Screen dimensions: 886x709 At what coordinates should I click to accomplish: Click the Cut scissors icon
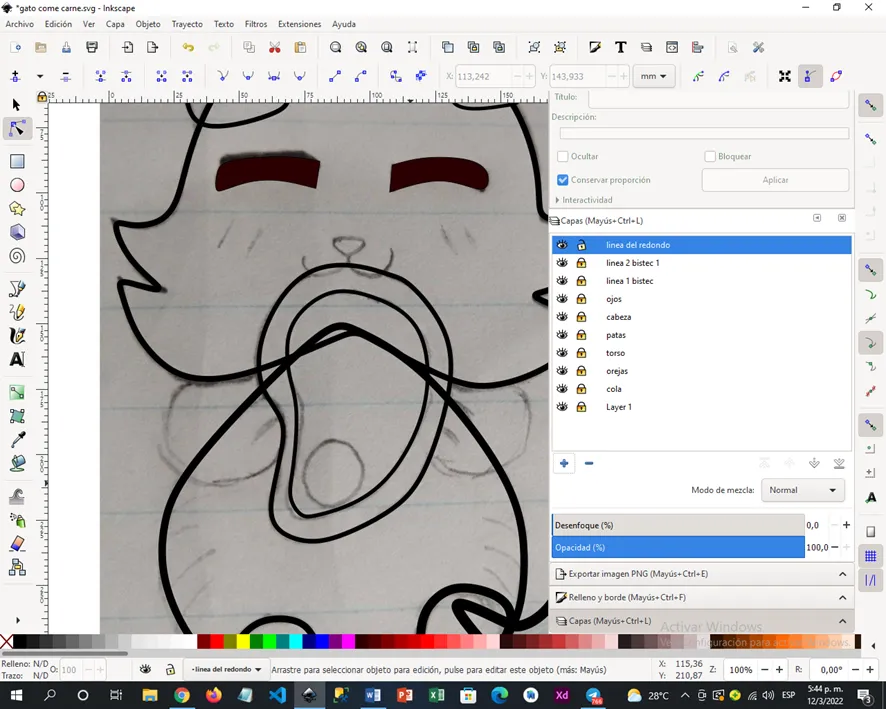pyautogui.click(x=275, y=47)
